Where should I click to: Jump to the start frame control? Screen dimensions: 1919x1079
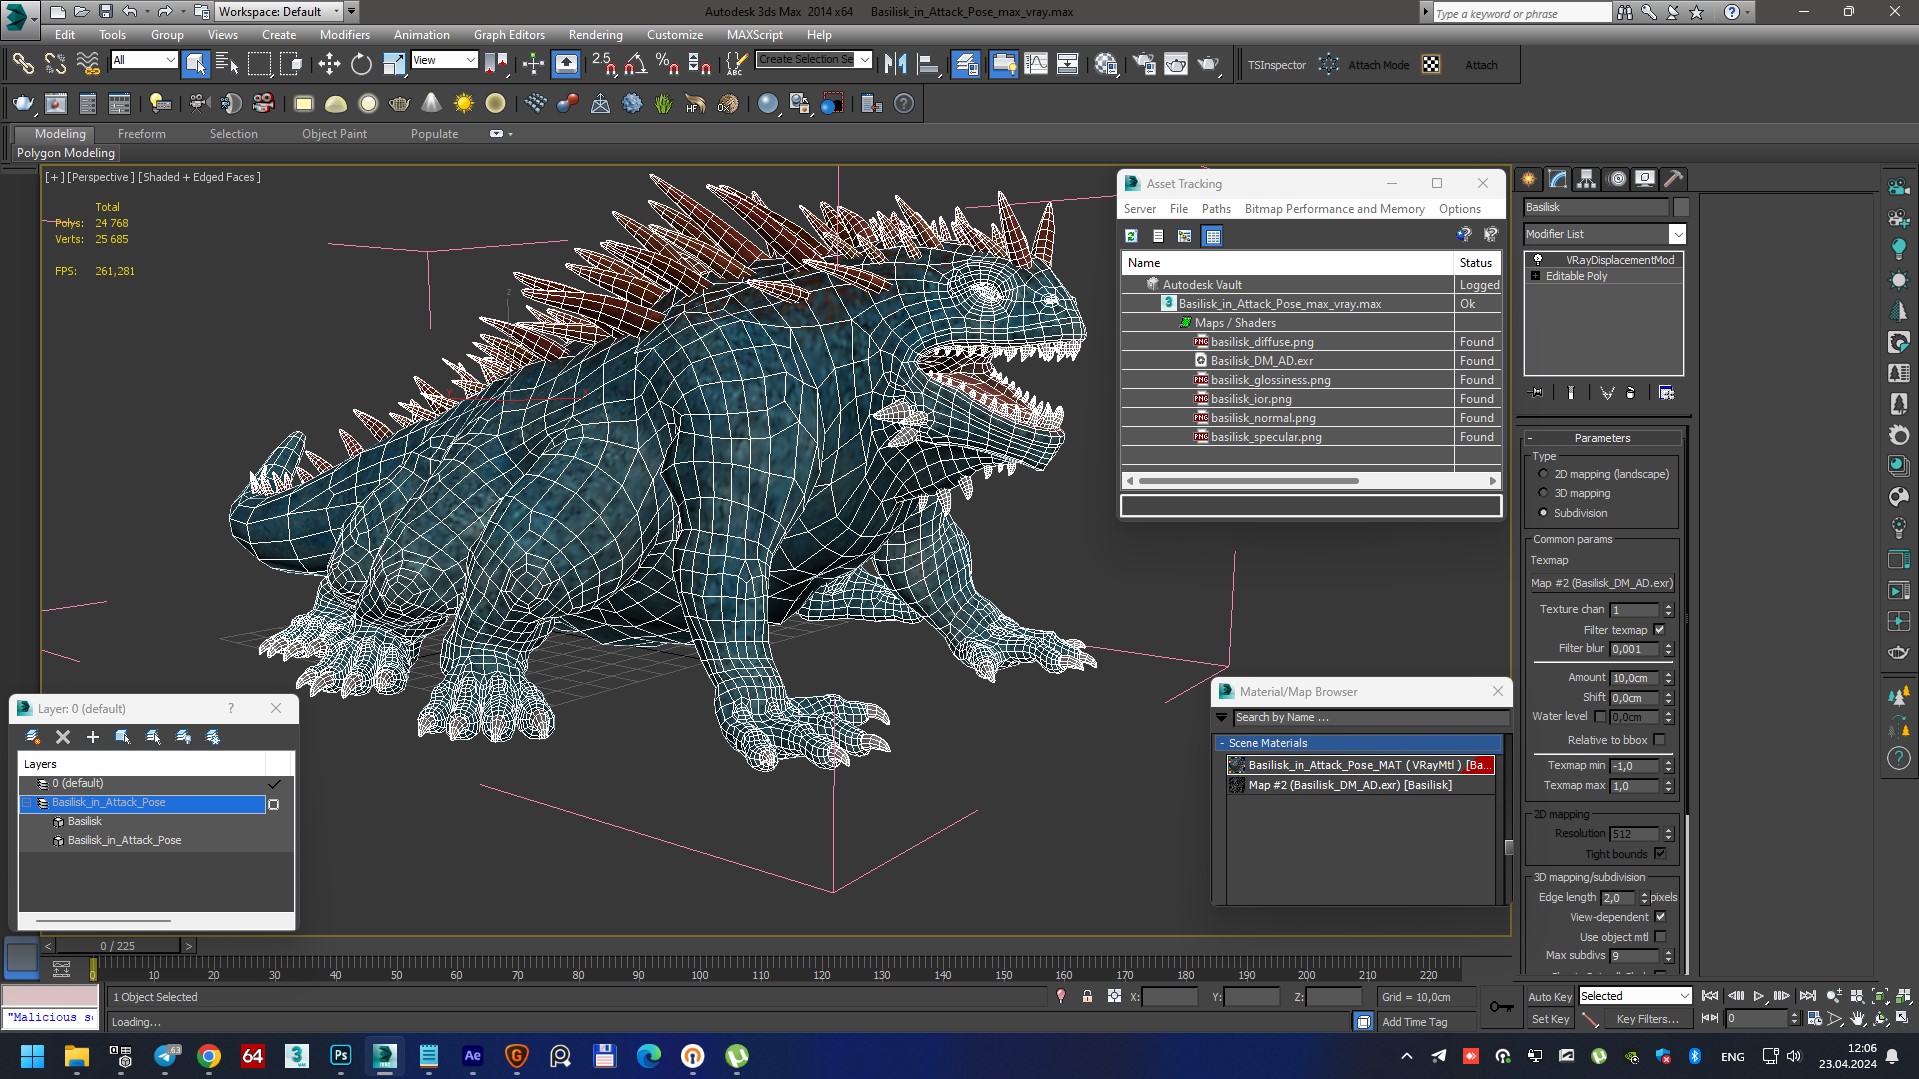1710,996
